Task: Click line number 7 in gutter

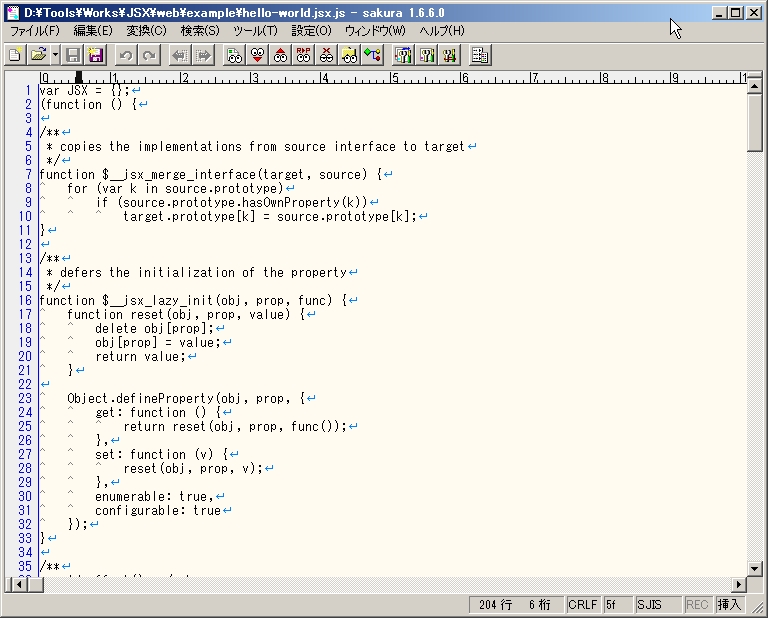Action: pos(28,174)
